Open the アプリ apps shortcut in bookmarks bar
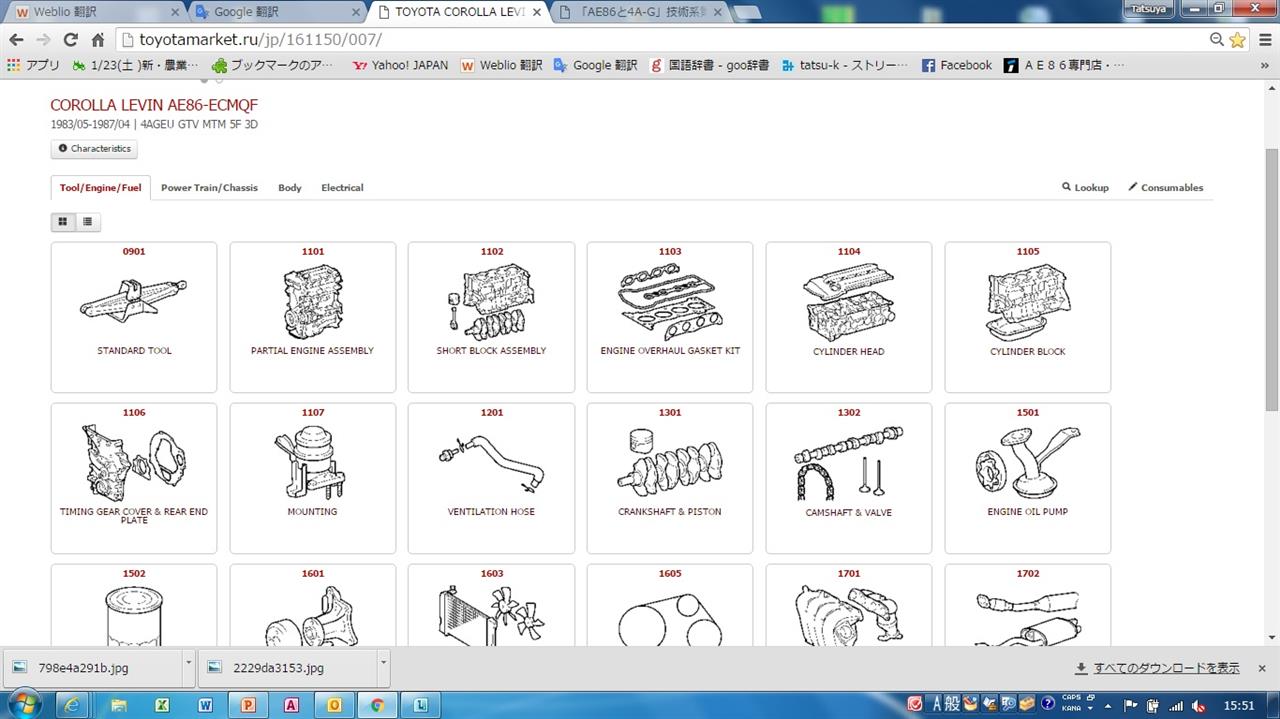 pos(34,65)
